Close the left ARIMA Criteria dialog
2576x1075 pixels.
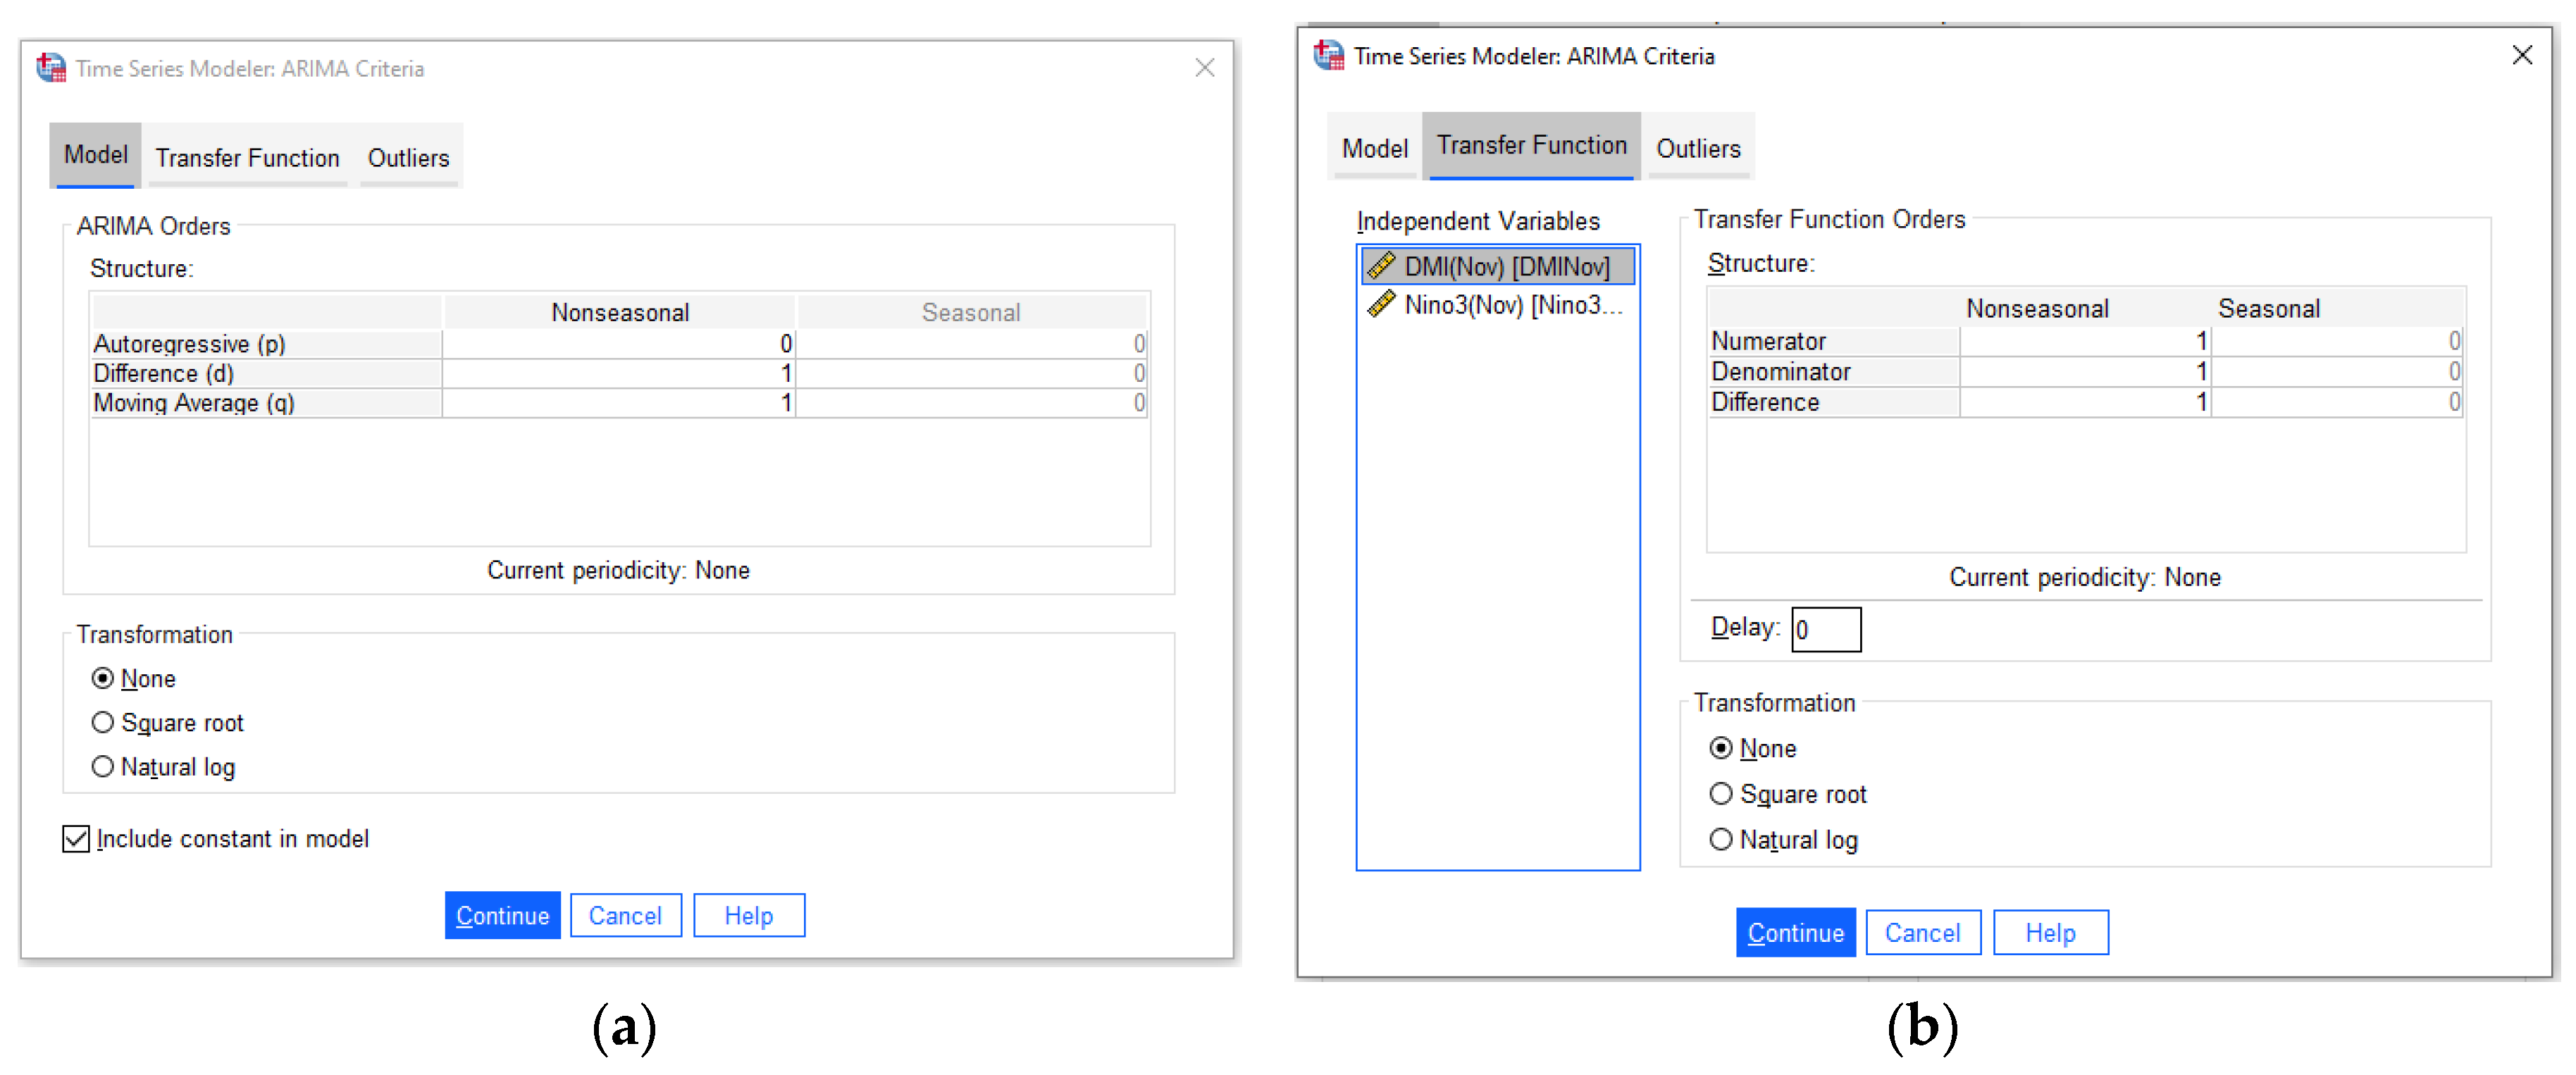(1204, 68)
